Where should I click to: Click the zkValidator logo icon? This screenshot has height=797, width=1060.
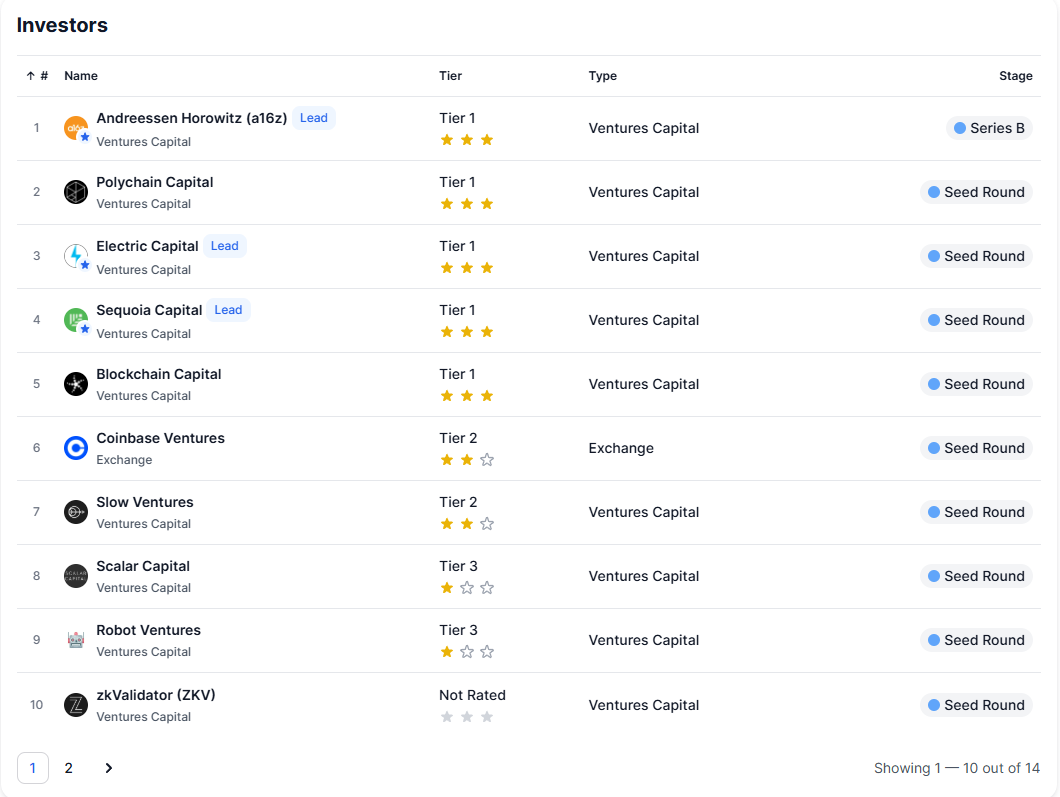[x=76, y=705]
